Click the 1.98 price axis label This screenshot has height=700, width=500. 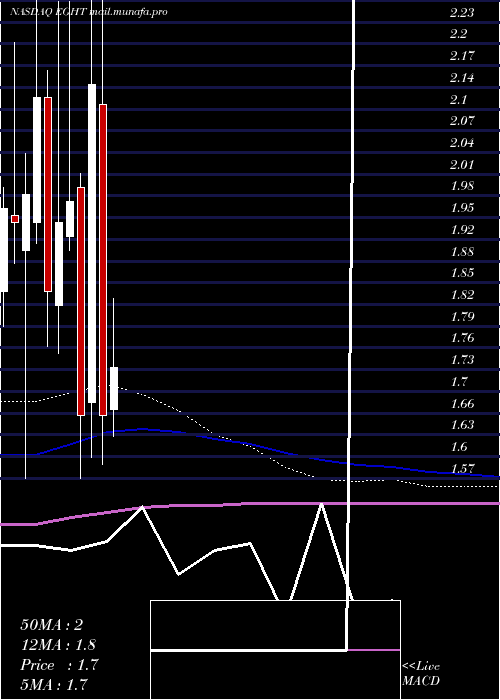[462, 186]
